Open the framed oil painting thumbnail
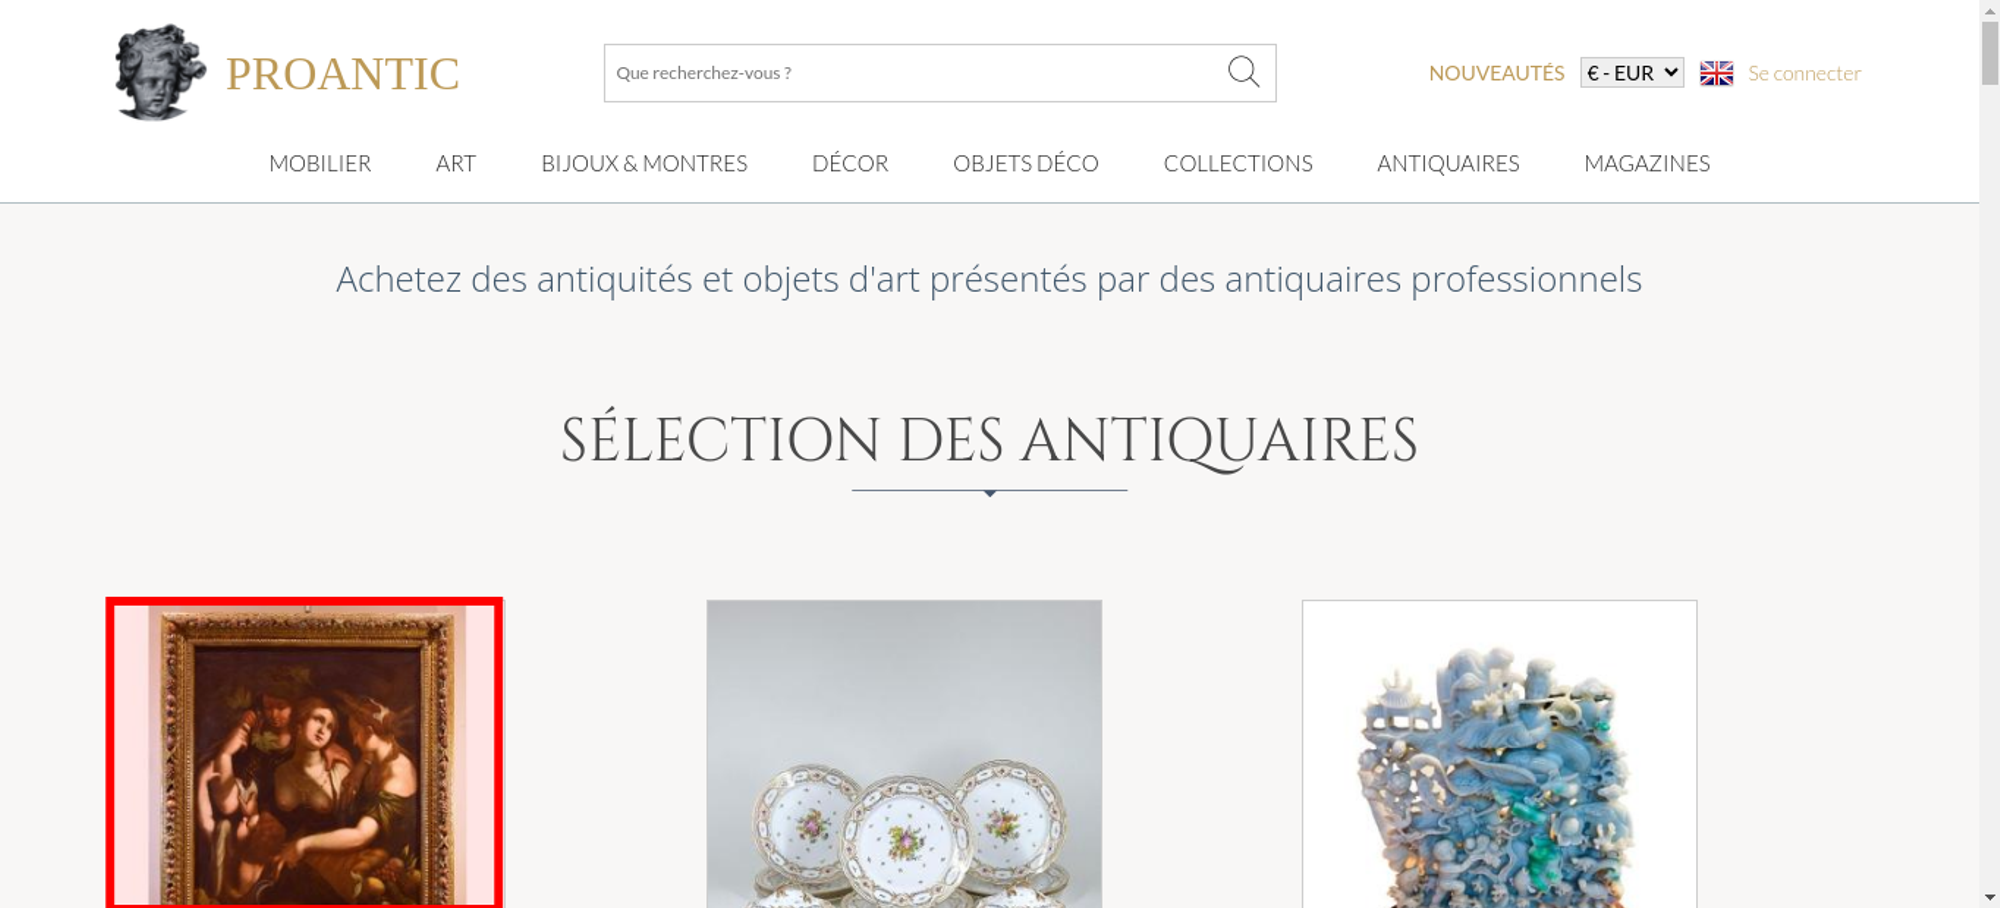The image size is (2000, 908). (x=305, y=754)
